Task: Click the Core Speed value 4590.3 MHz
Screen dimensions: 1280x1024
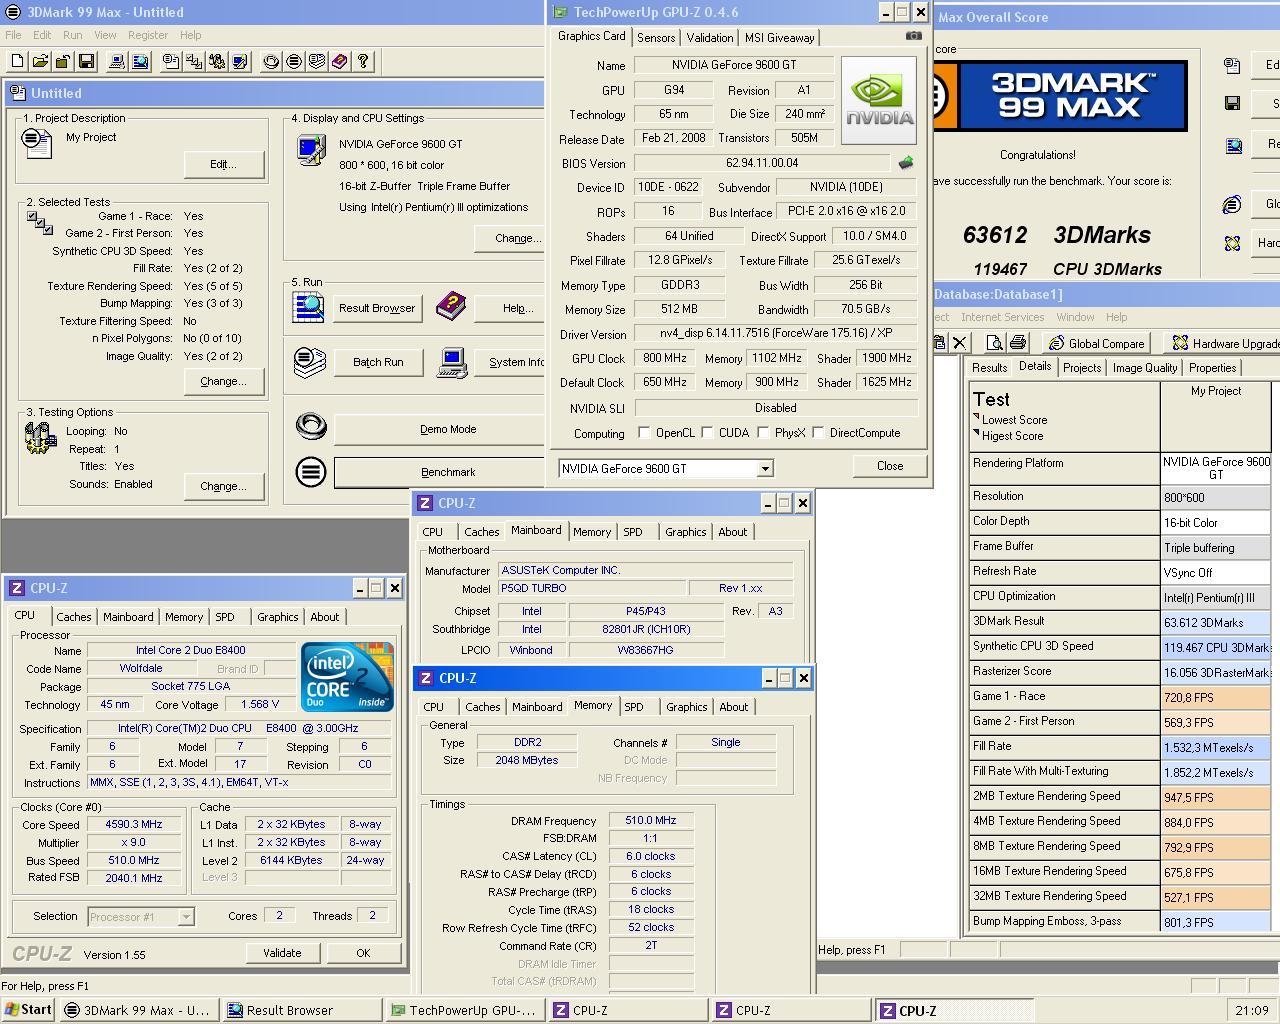Action: pos(134,825)
